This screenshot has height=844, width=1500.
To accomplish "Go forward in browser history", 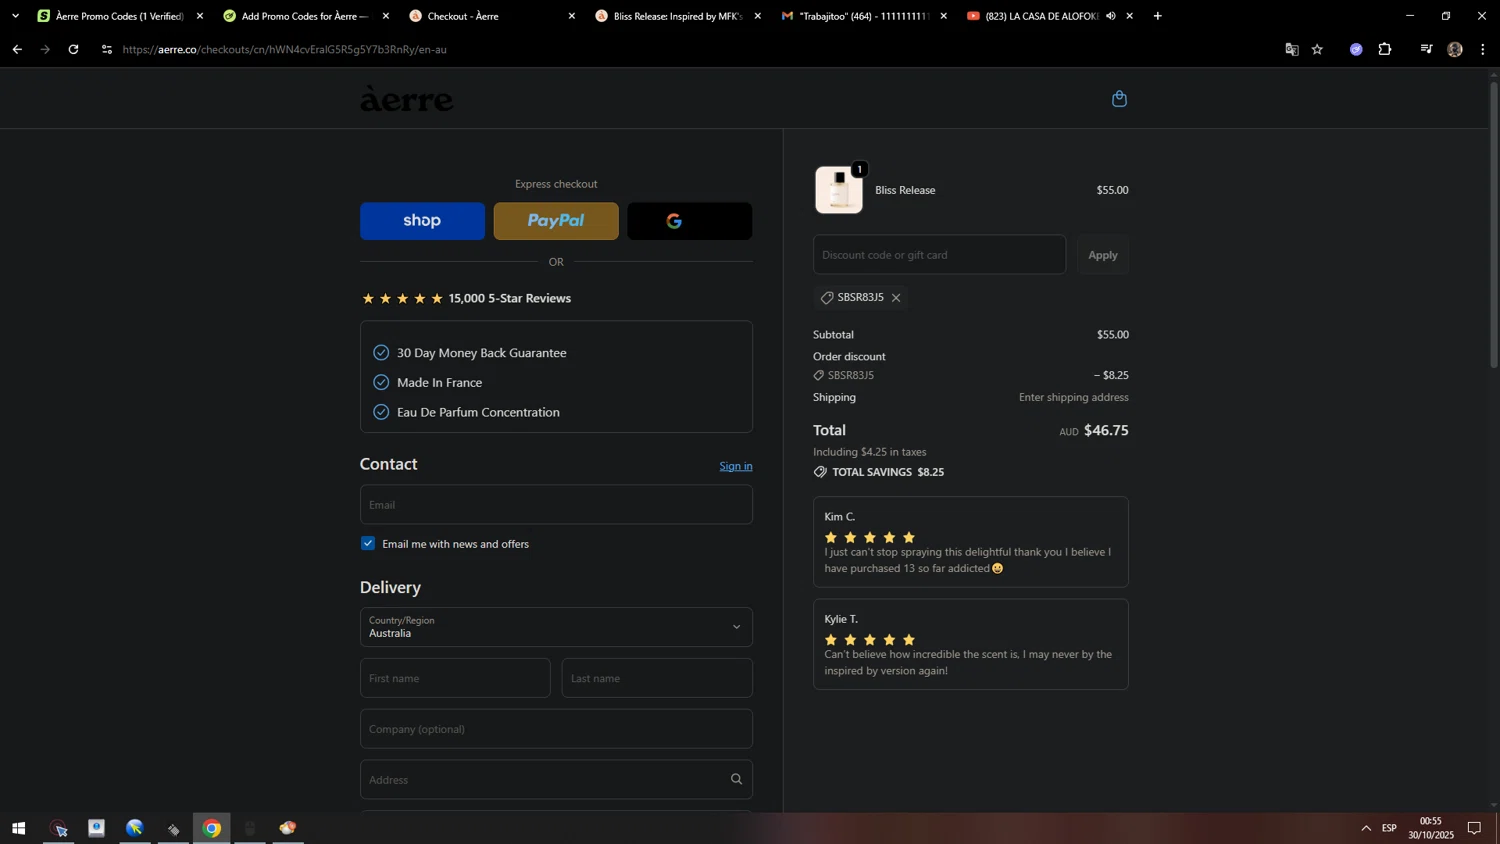I will tap(45, 49).
